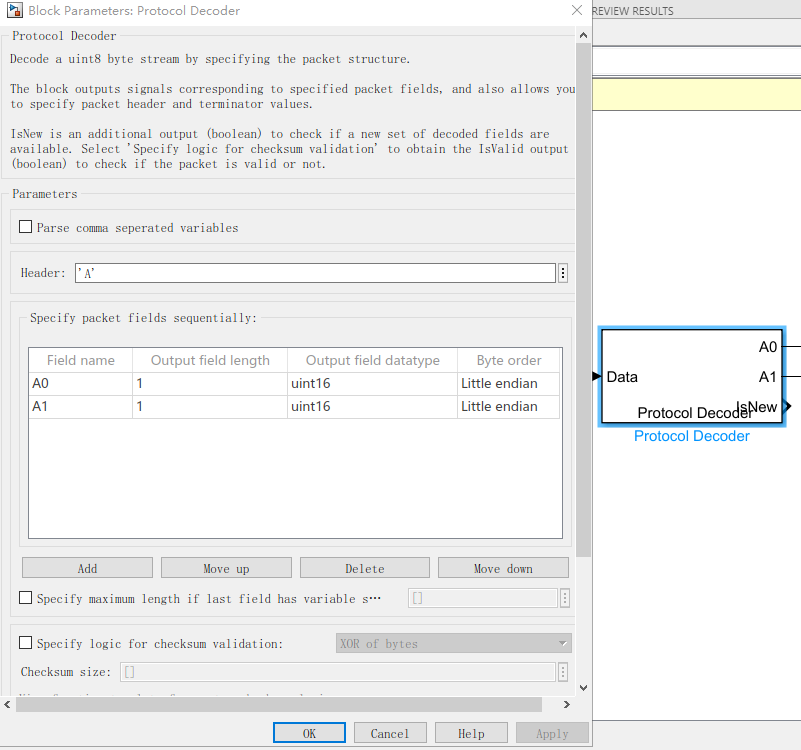Cancel the Block Parameters dialog
This screenshot has height=750, width=801.
[390, 733]
